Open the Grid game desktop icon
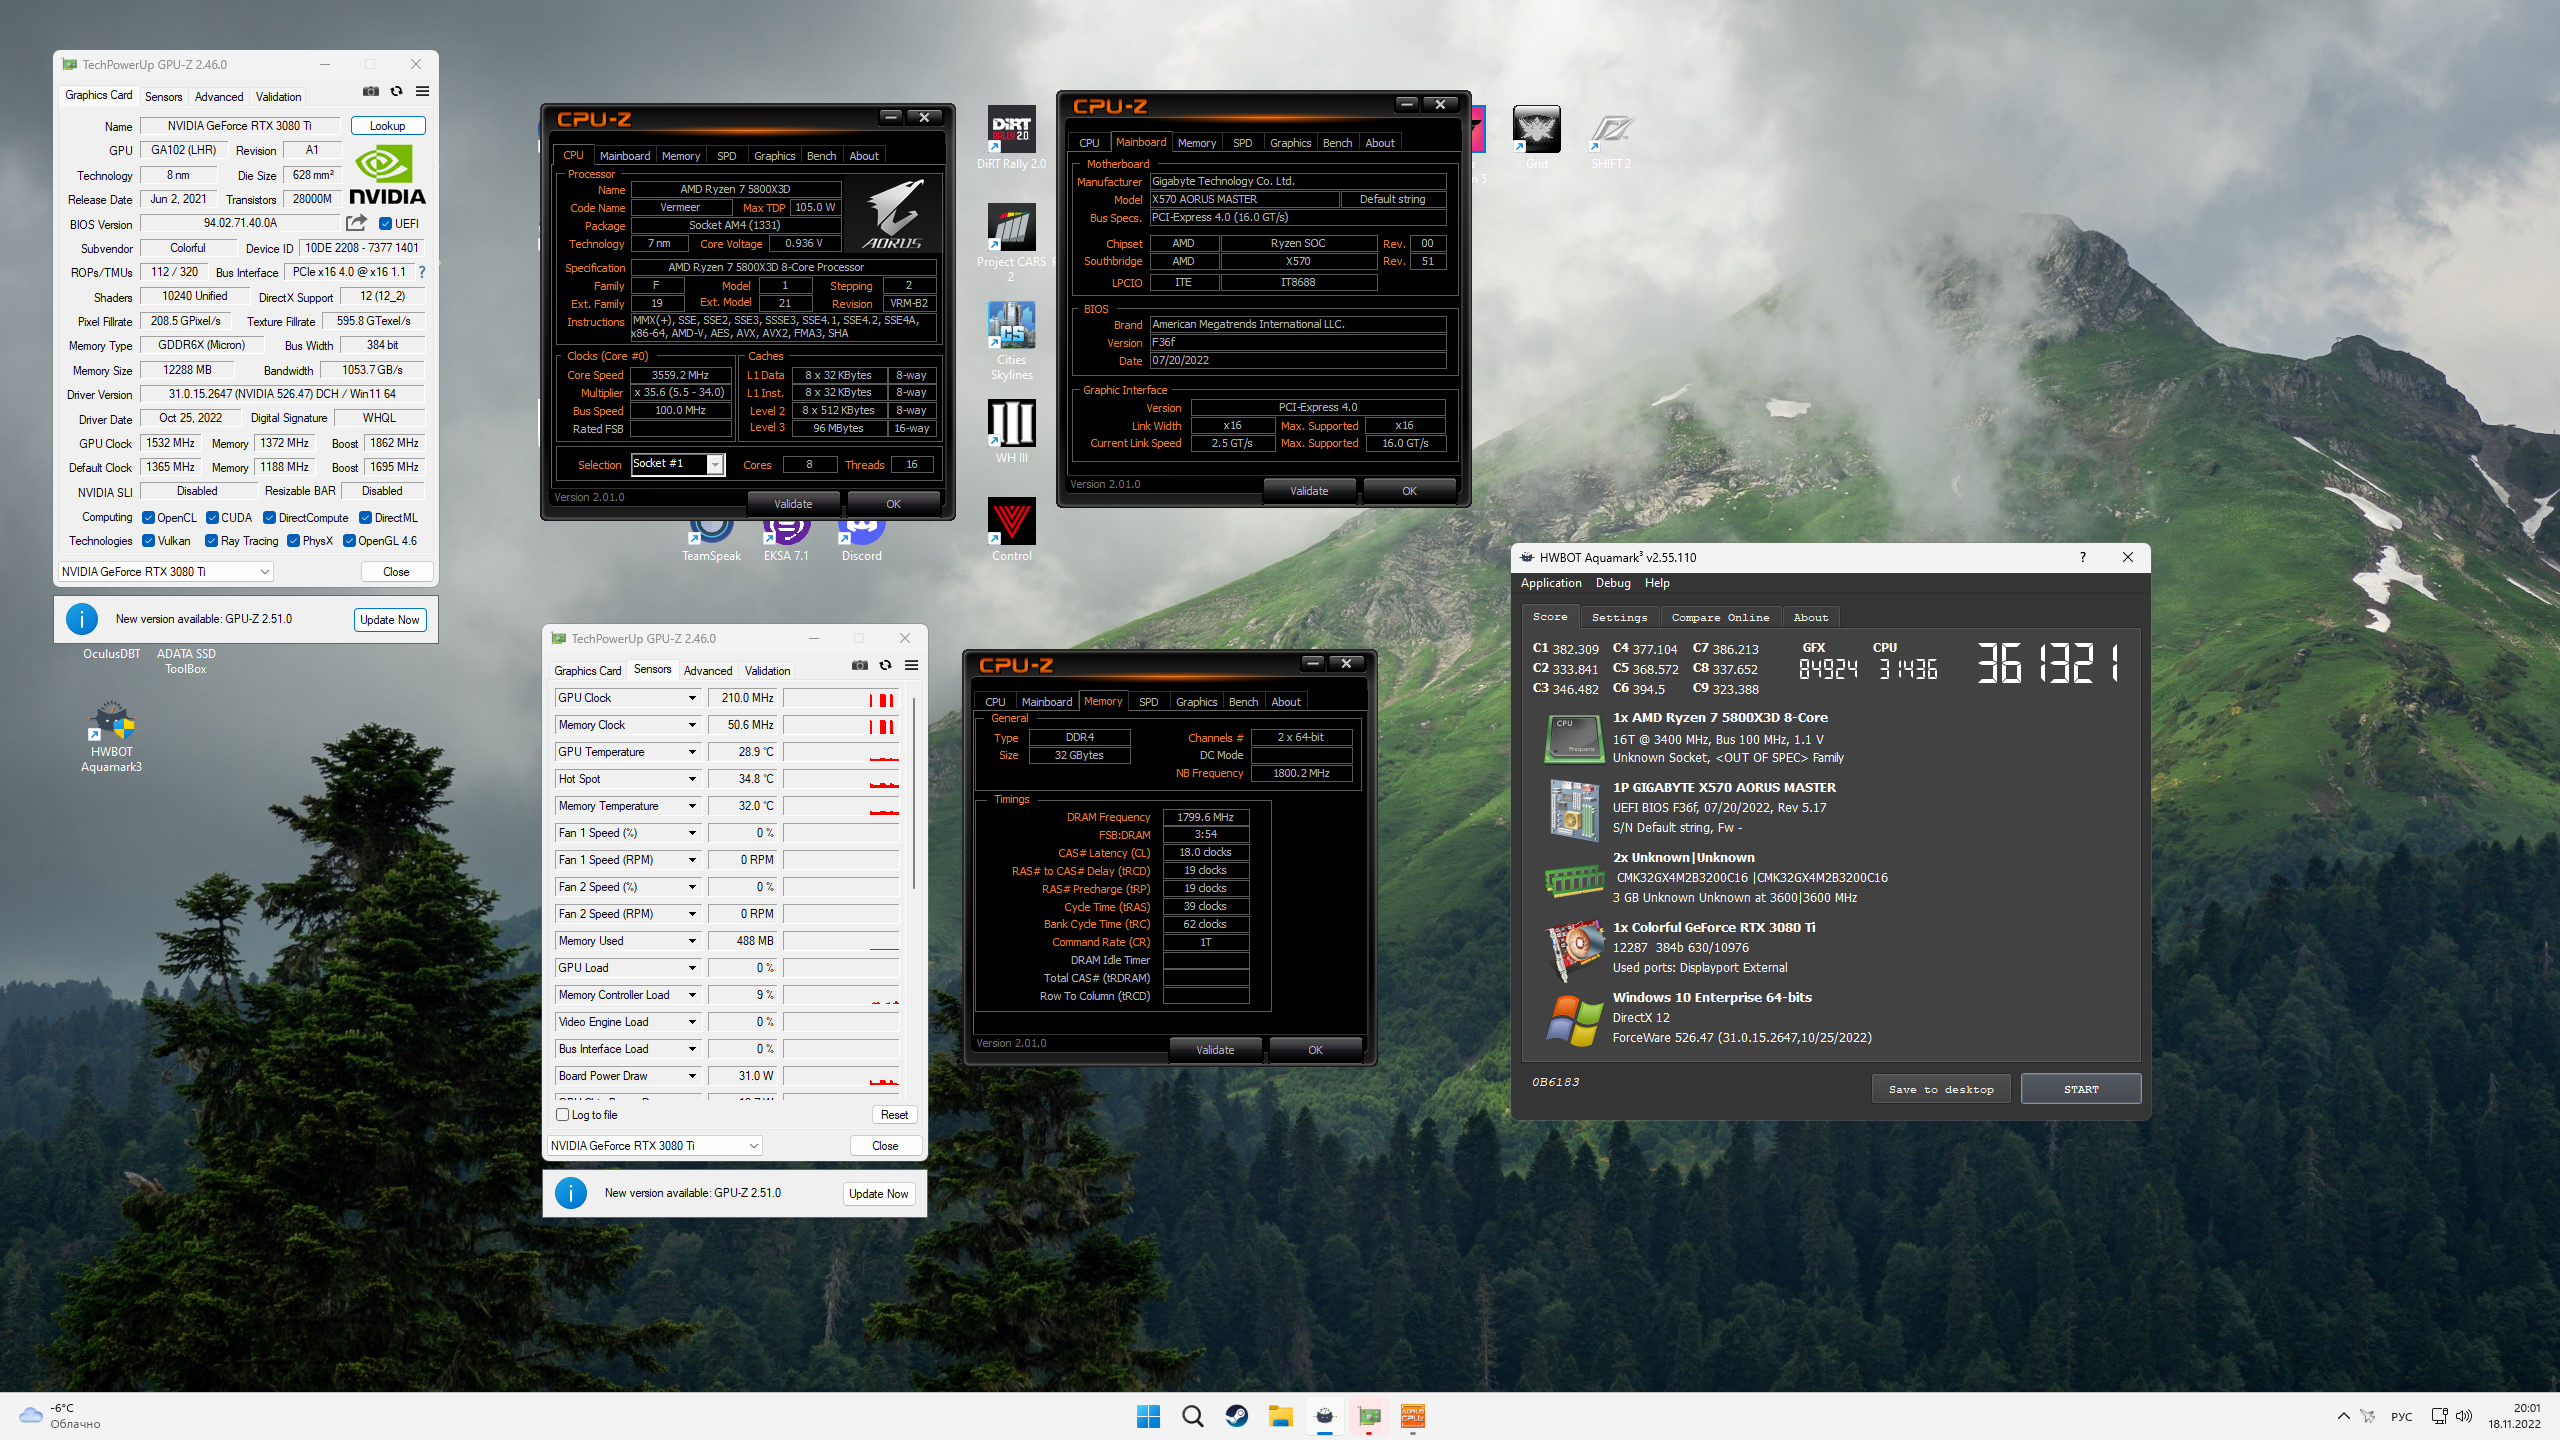Viewport: 2560px width, 1440px height. tap(1536, 138)
